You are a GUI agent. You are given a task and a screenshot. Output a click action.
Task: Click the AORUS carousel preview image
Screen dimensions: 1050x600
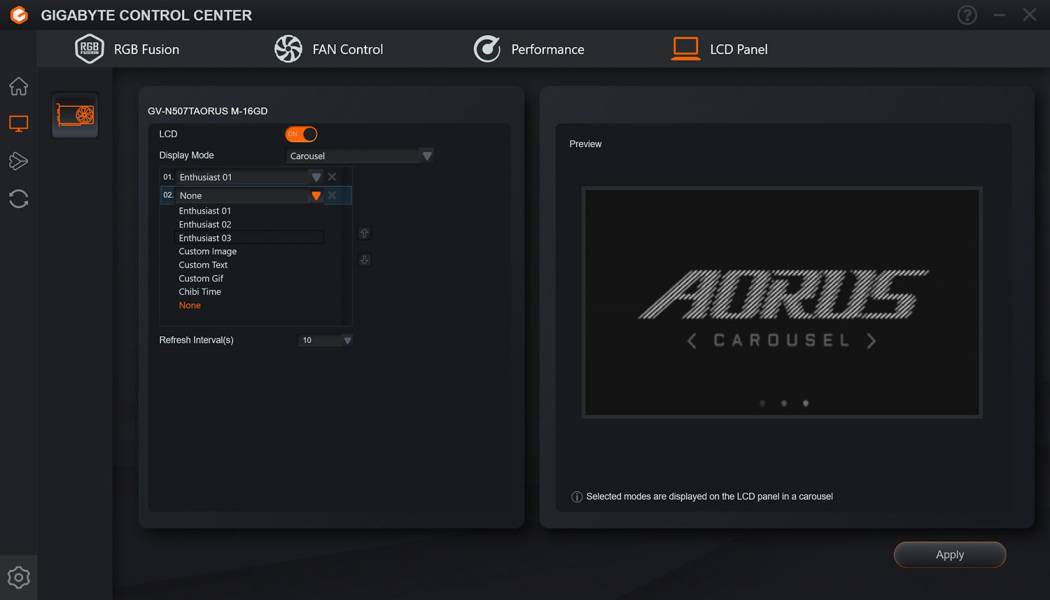pos(782,303)
